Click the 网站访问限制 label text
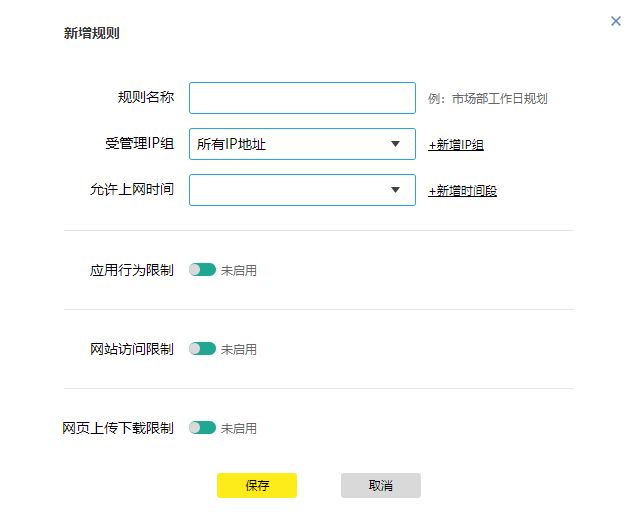The image size is (635, 529). tap(132, 349)
